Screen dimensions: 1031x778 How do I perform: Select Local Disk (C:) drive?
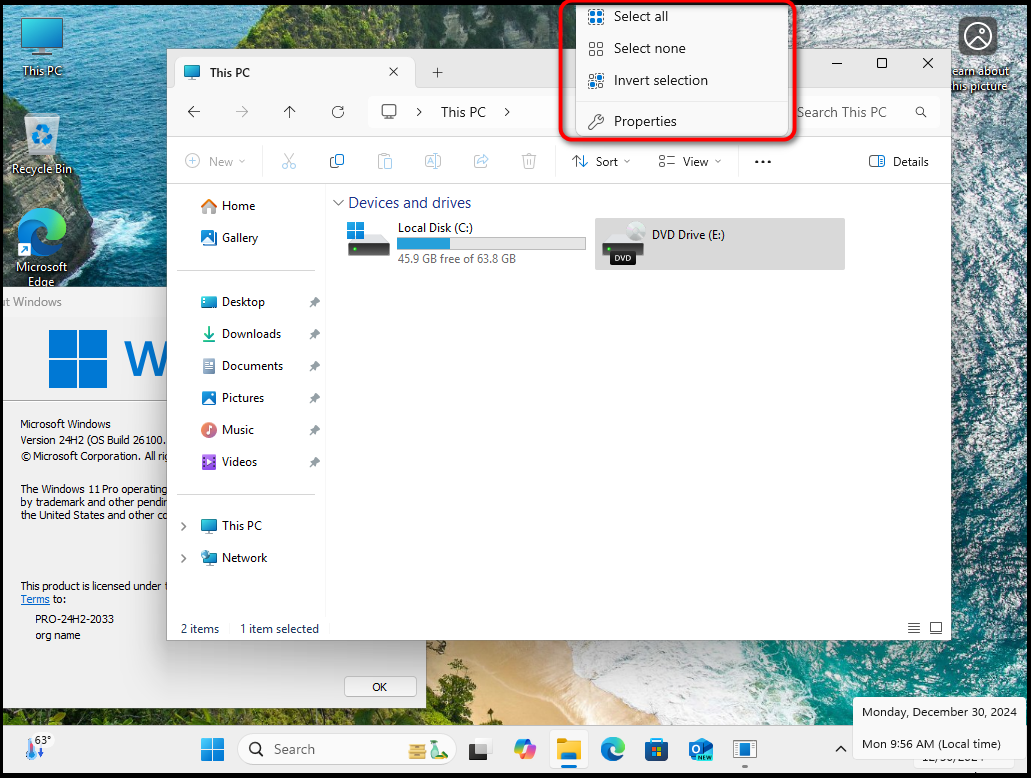point(464,243)
